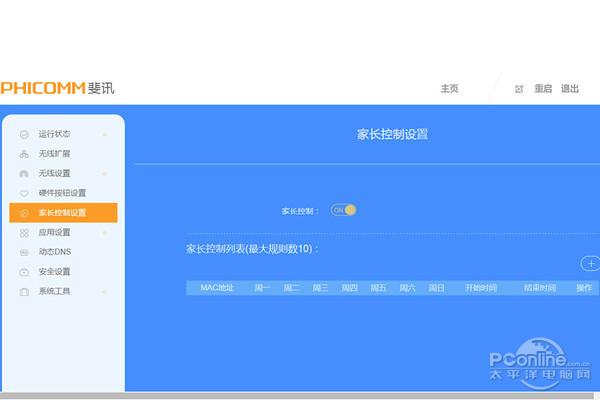This screenshot has height=400, width=600.
Task: Click the 周五 column header
Action: [378, 288]
